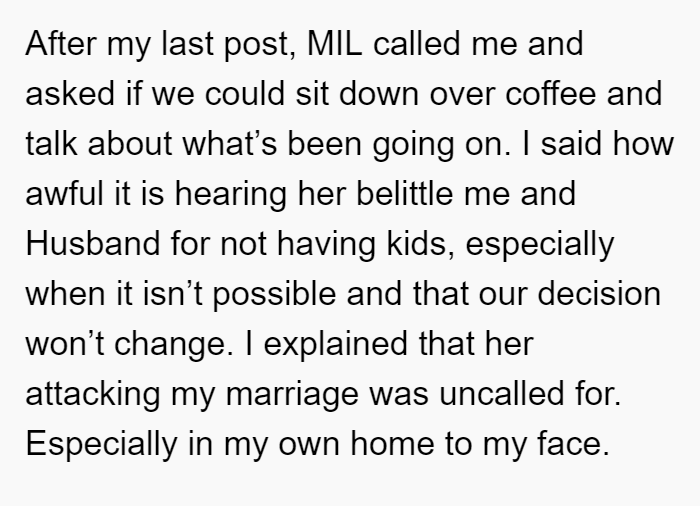Image resolution: width=700 pixels, height=506 pixels.
Task: Click the word "possible" in the text
Action: 274,294
